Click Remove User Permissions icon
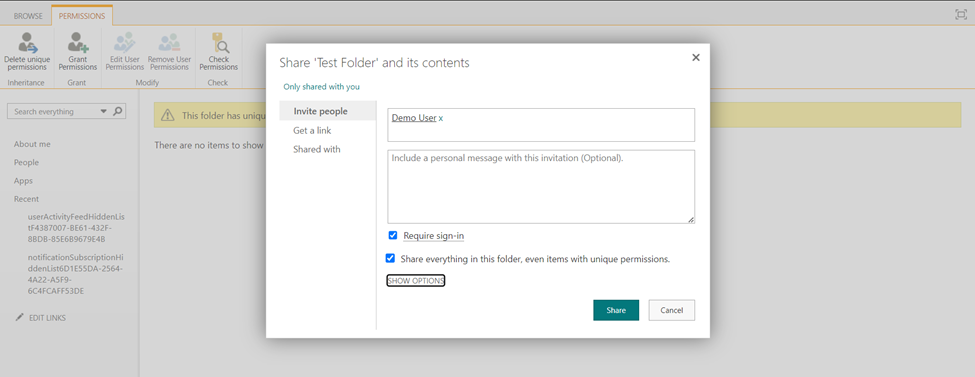The image size is (975, 377). coord(169,43)
